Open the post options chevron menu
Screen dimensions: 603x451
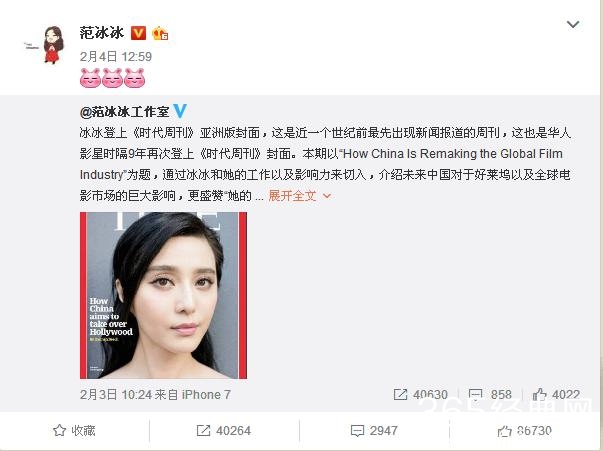click(573, 25)
